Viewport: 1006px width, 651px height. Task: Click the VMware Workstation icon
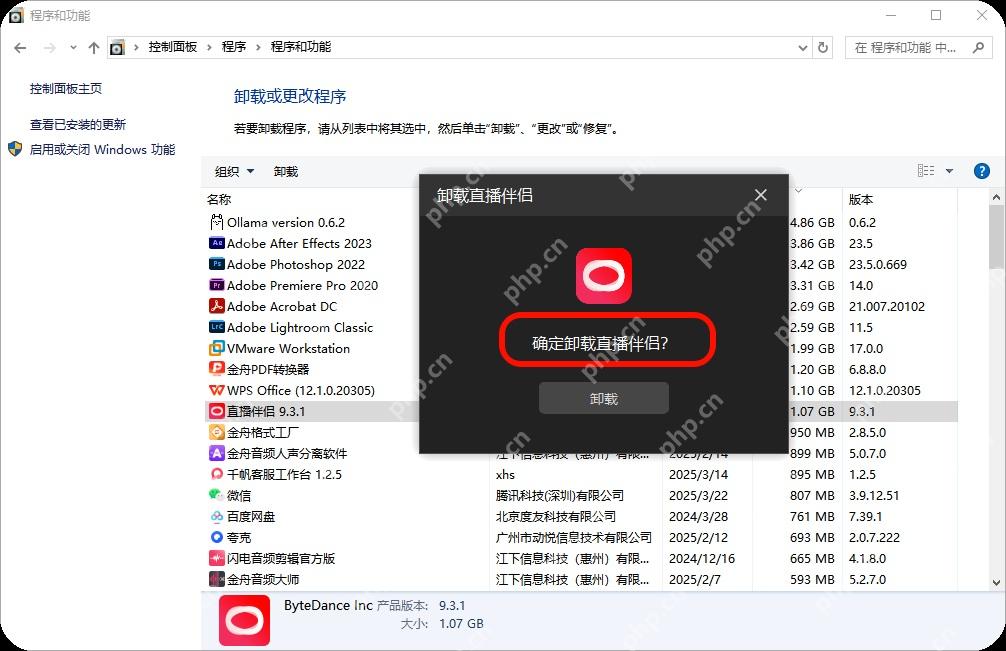[x=217, y=348]
